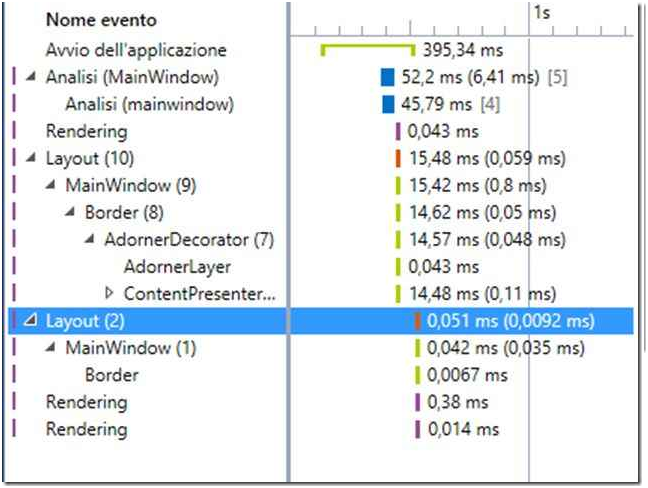Click the Nome evento column header

pyautogui.click(x=101, y=20)
